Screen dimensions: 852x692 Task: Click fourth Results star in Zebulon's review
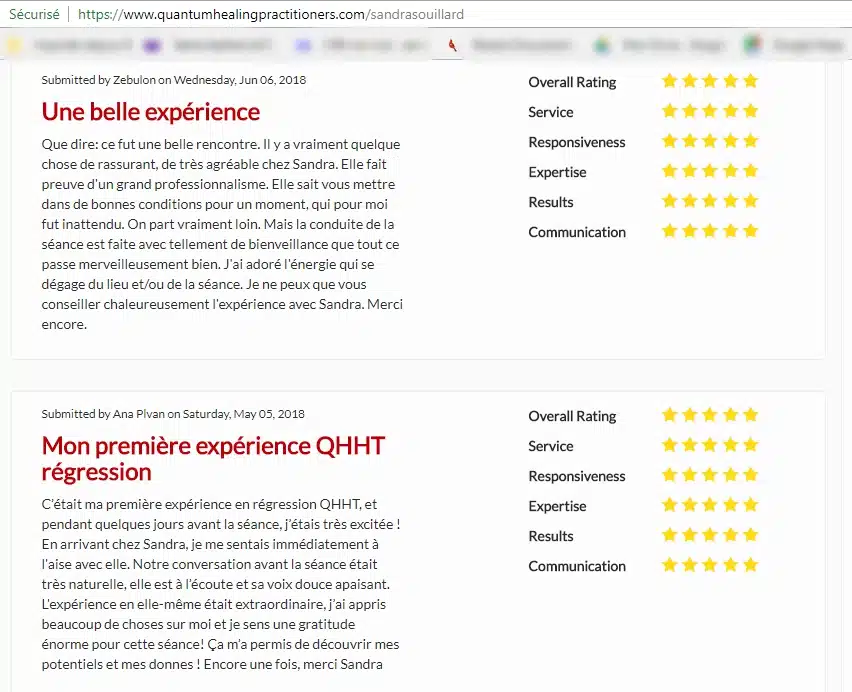pos(730,201)
